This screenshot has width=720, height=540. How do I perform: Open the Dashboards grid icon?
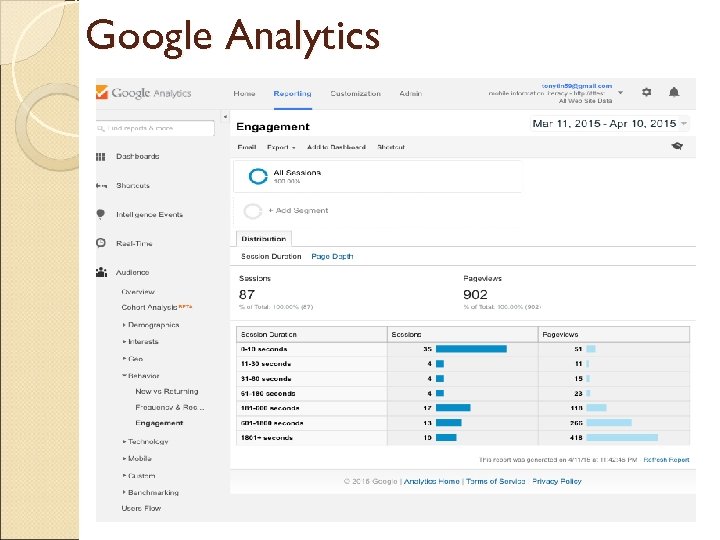[x=101, y=156]
